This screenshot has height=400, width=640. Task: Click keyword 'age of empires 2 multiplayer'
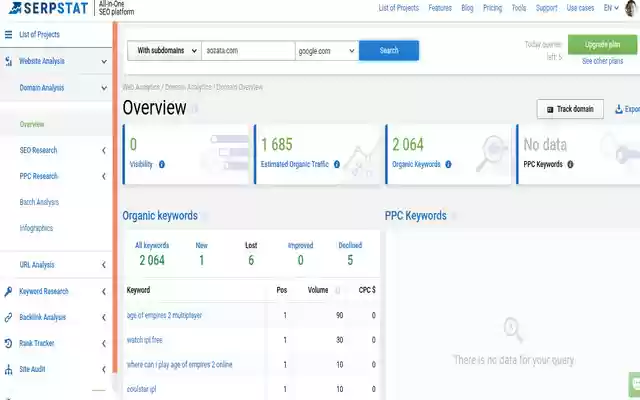coord(164,316)
